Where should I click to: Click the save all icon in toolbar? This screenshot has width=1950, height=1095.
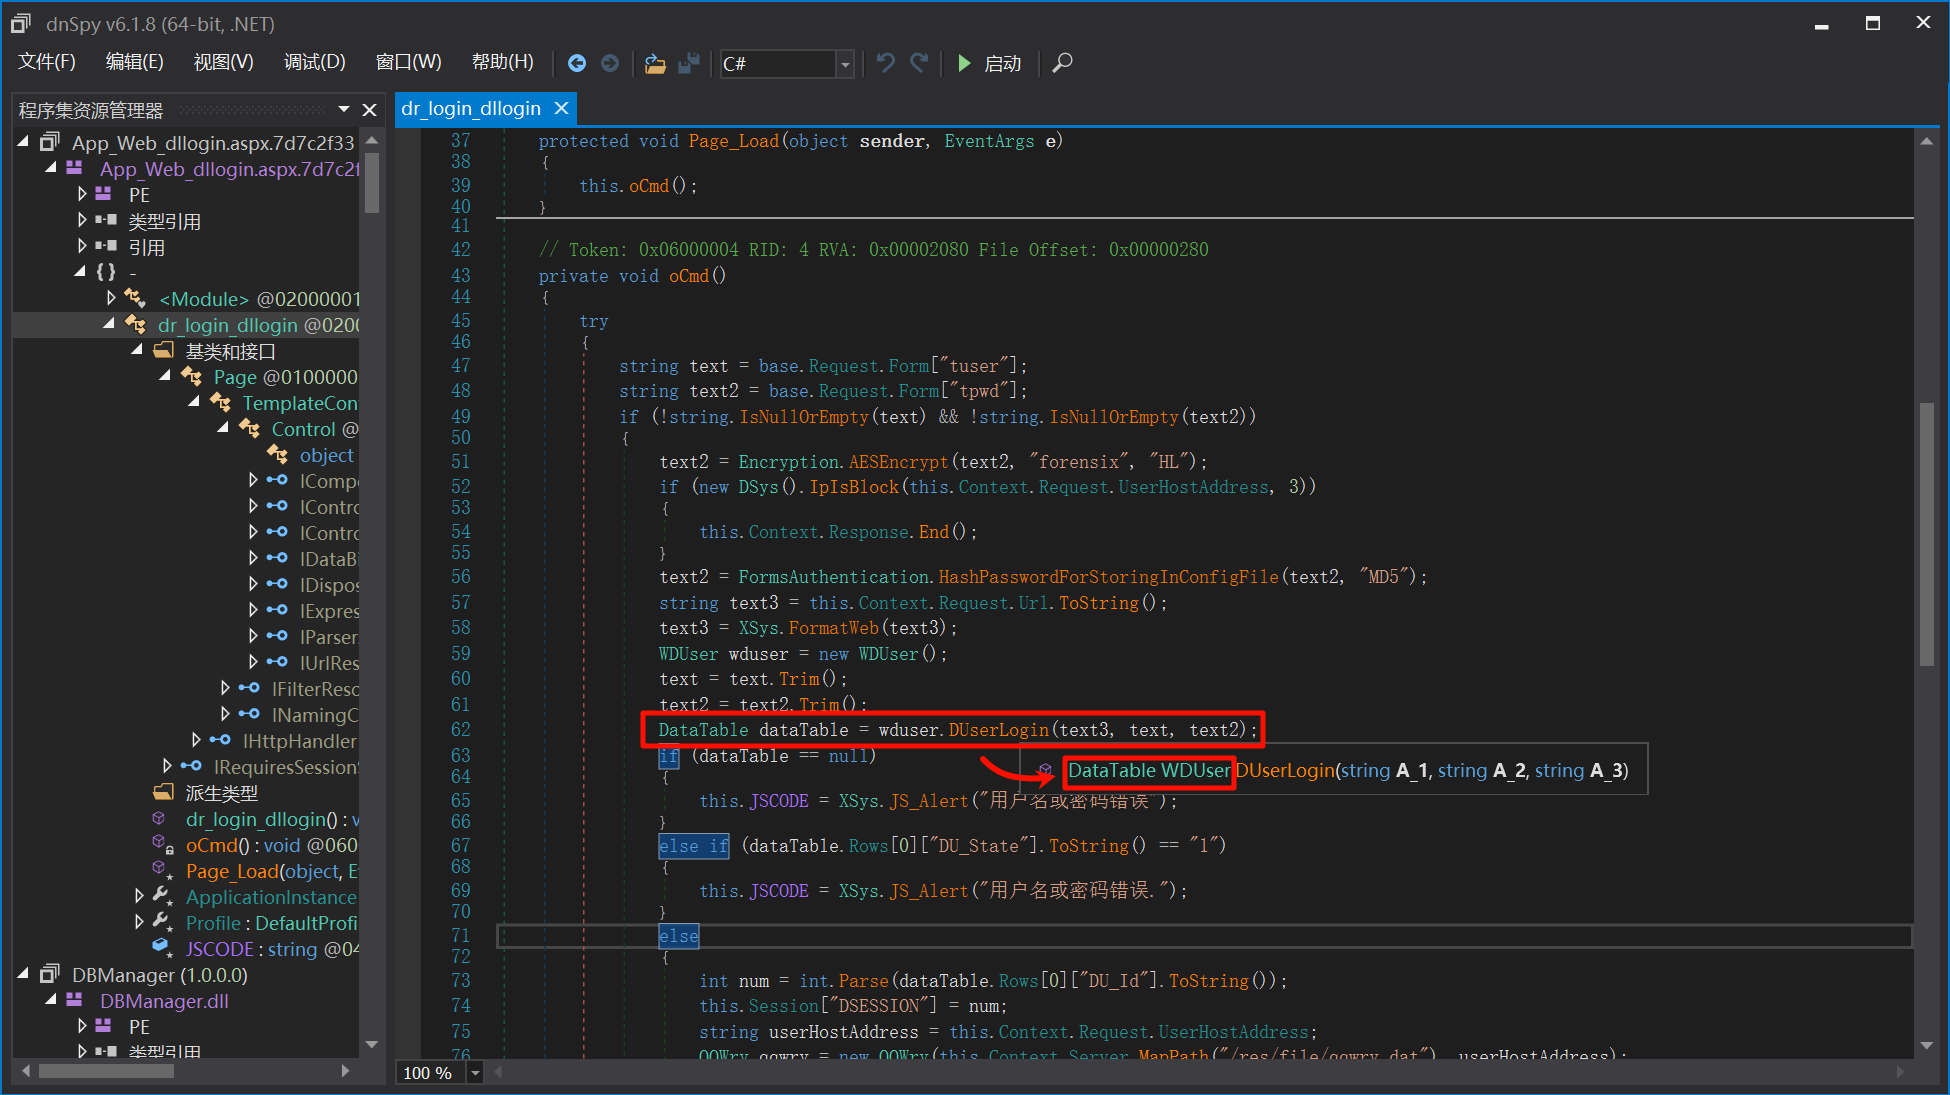point(689,63)
